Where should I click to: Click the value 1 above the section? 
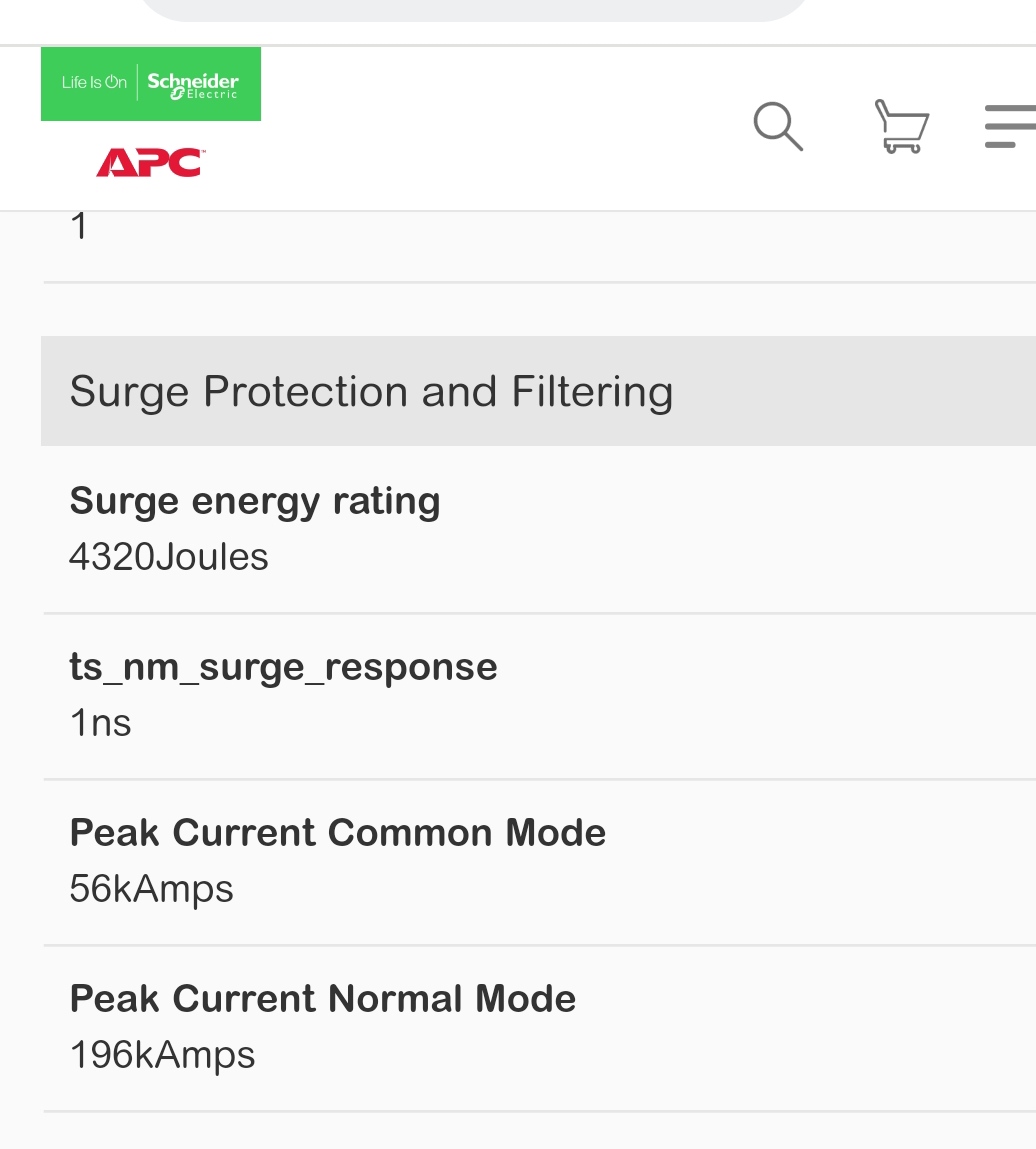point(79,226)
